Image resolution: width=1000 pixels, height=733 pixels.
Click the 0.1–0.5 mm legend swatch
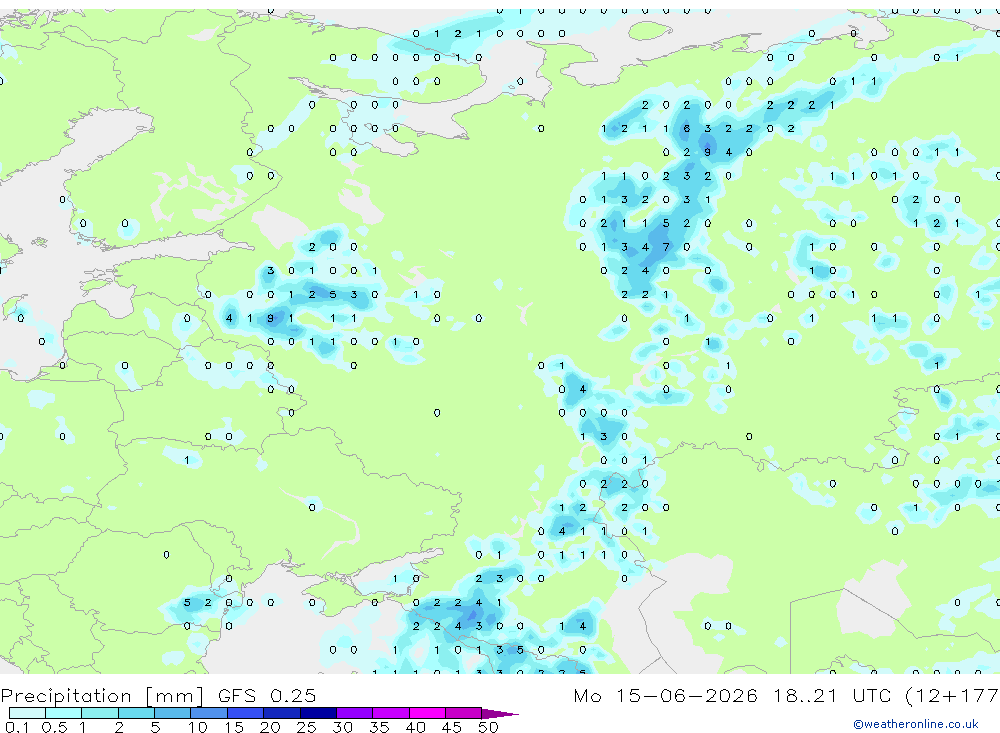pyautogui.click(x=27, y=713)
